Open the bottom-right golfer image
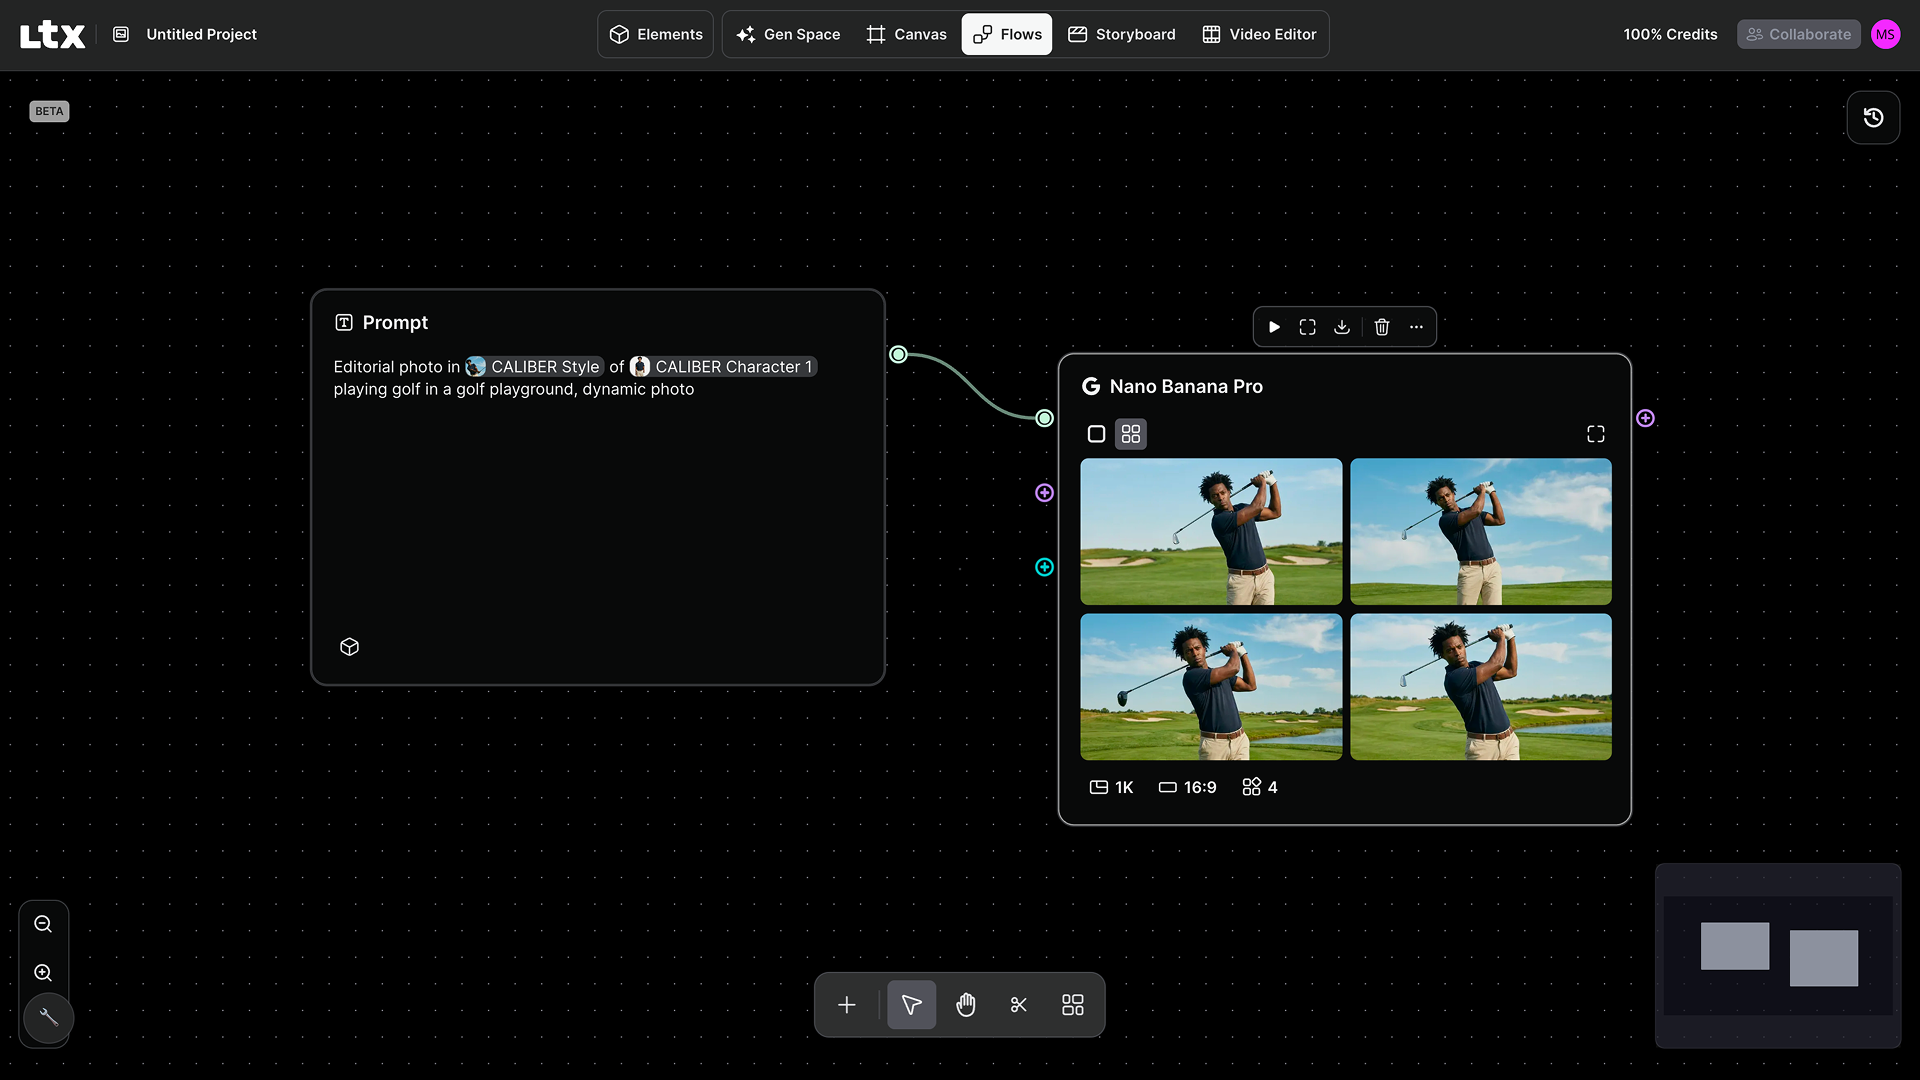Image resolution: width=1920 pixels, height=1080 pixels. 1480,687
